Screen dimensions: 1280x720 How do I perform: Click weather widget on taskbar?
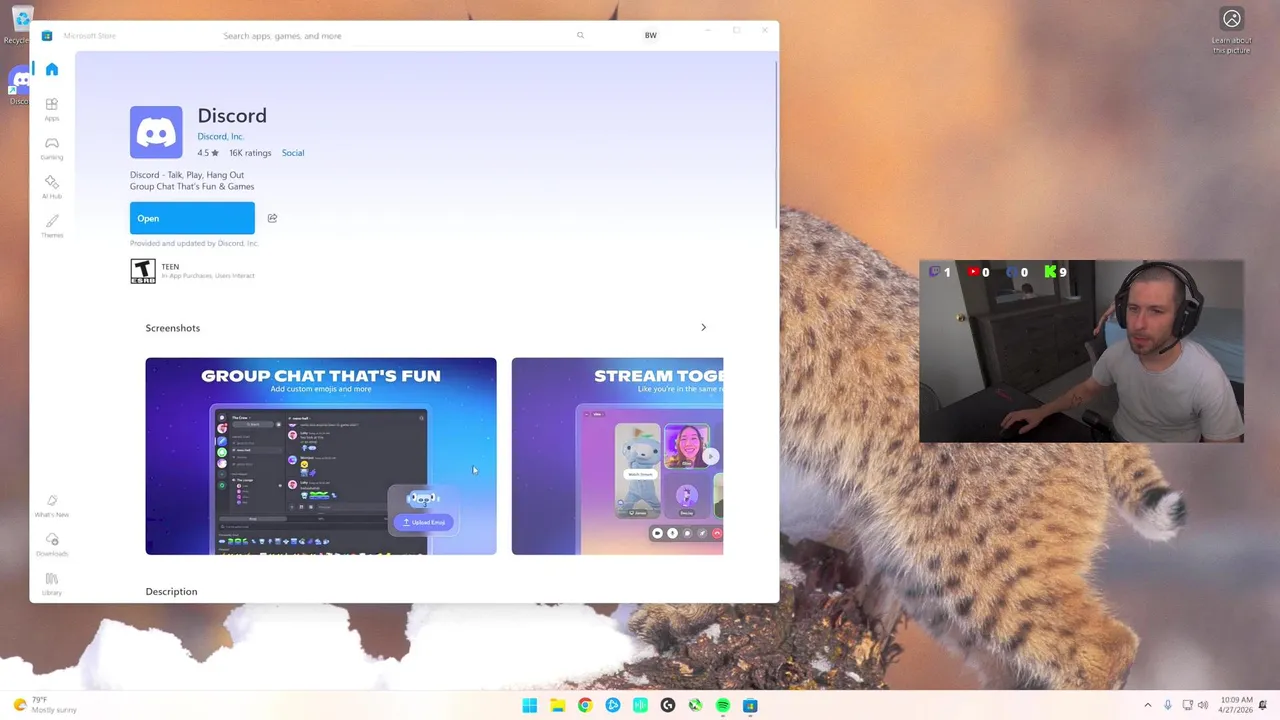[x=46, y=705]
